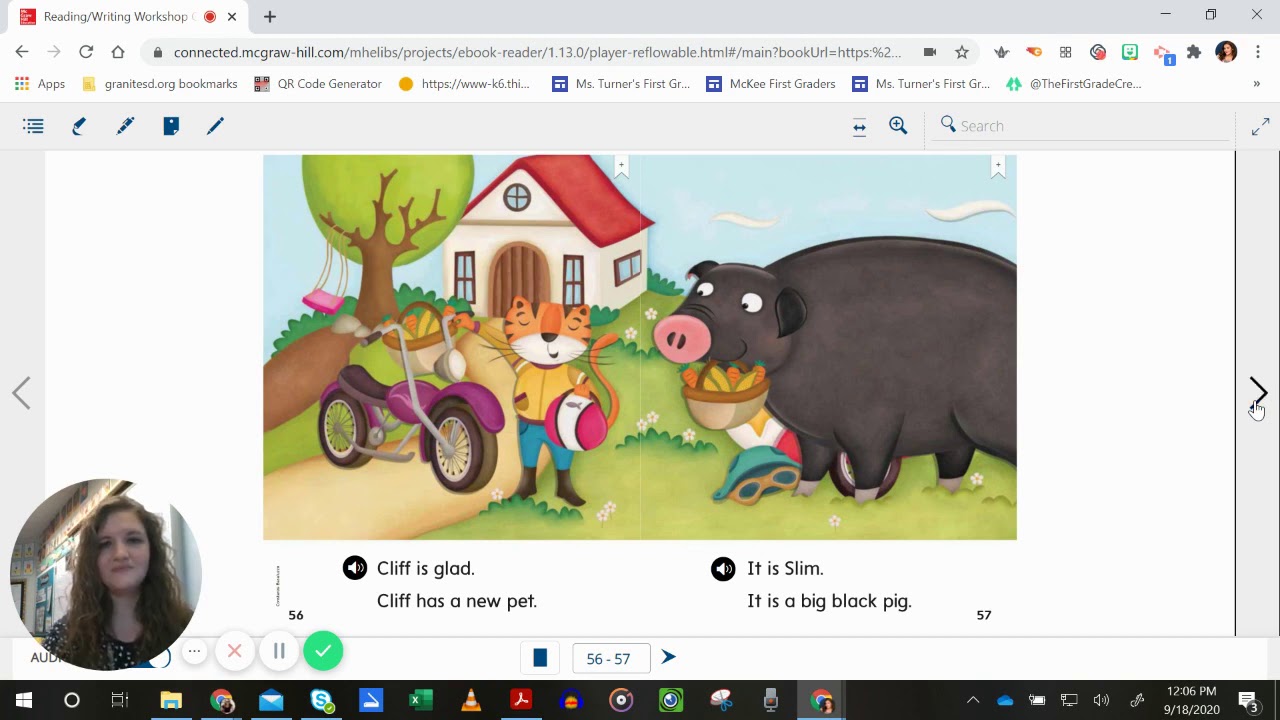Go to previous page with left chevron
This screenshot has width=1280, height=720.
pyautogui.click(x=21, y=393)
